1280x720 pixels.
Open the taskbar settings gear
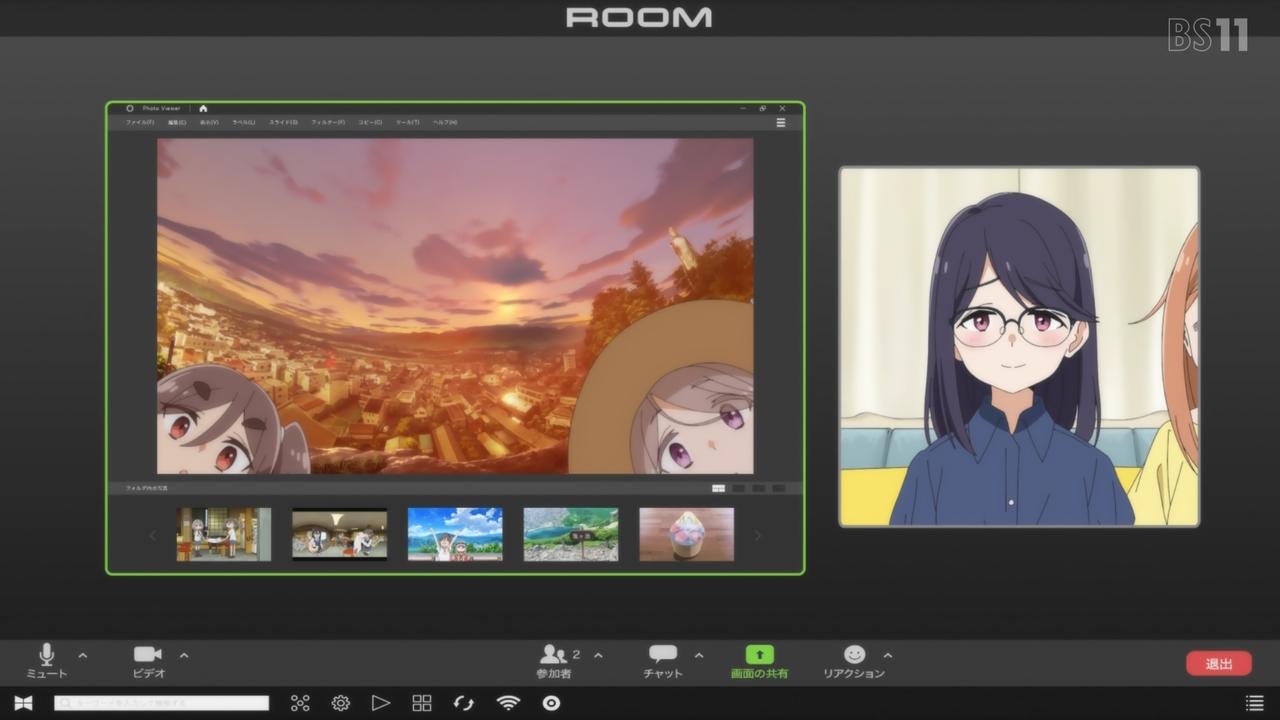coord(340,703)
